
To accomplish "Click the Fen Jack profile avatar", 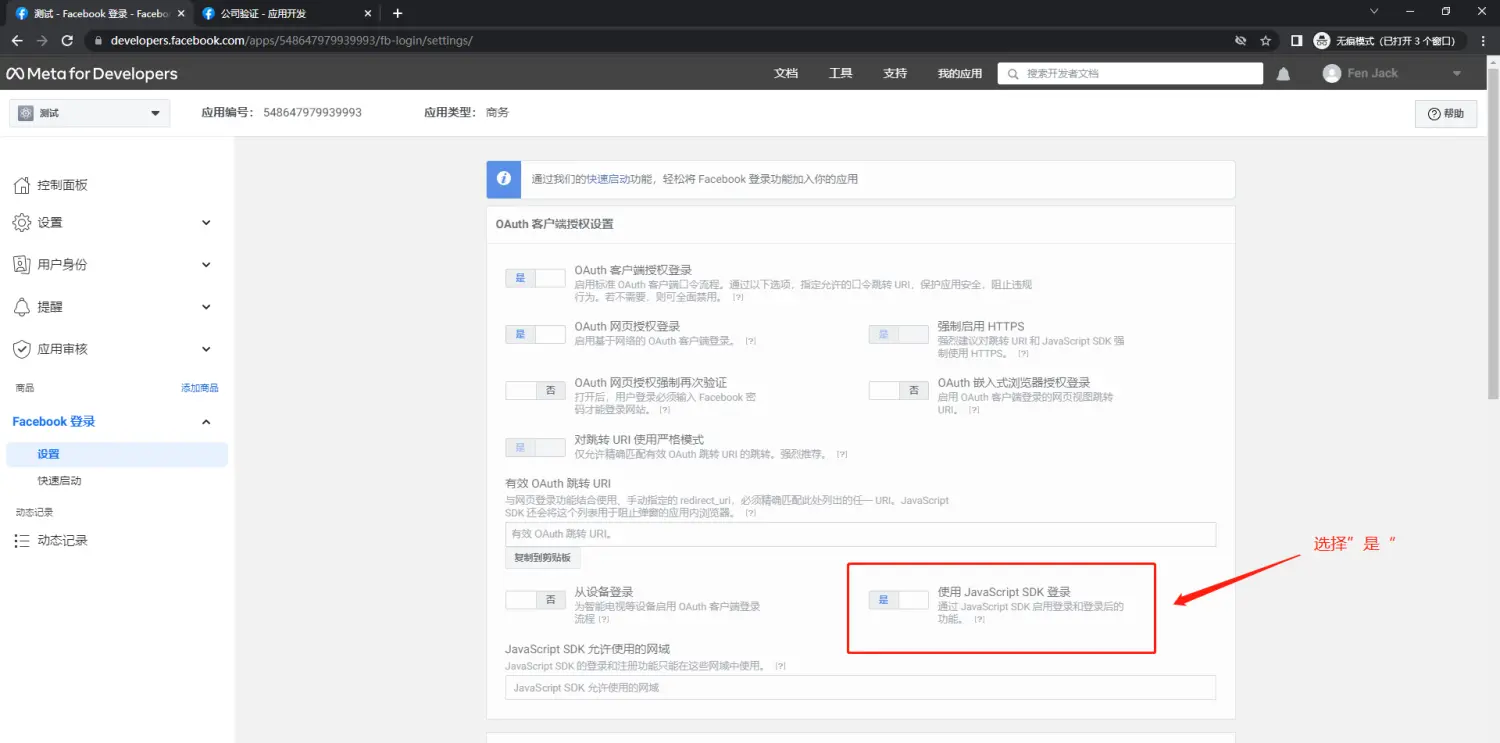I will pyautogui.click(x=1331, y=74).
